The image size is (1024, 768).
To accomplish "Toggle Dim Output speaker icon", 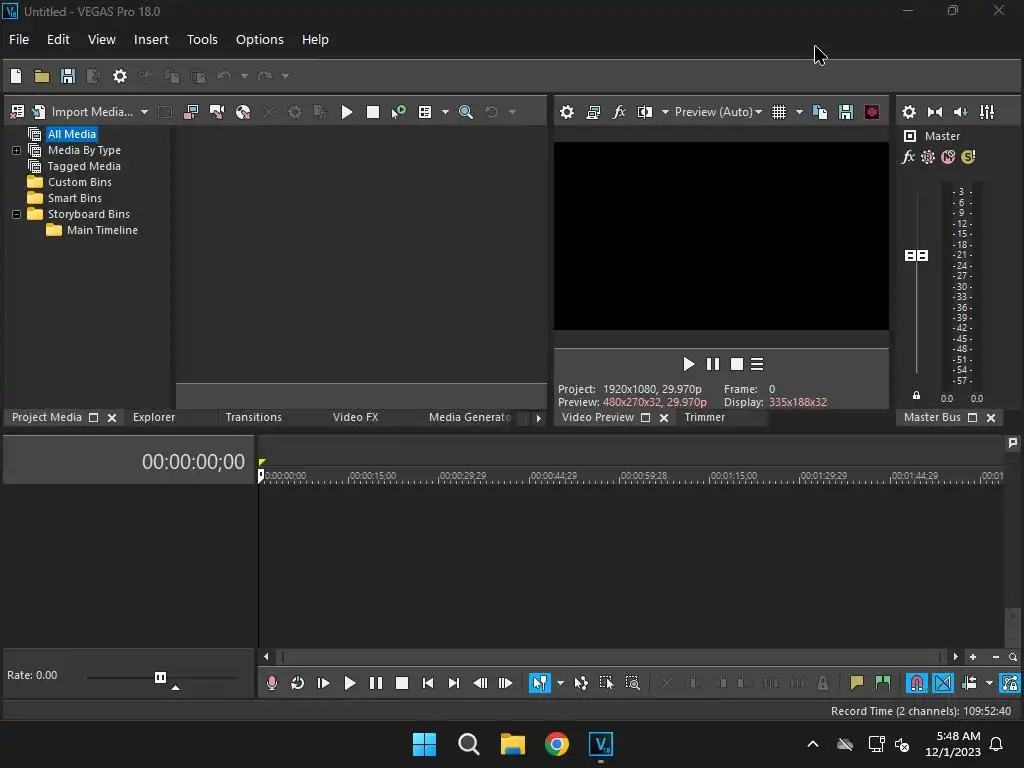I will pyautogui.click(x=961, y=112).
